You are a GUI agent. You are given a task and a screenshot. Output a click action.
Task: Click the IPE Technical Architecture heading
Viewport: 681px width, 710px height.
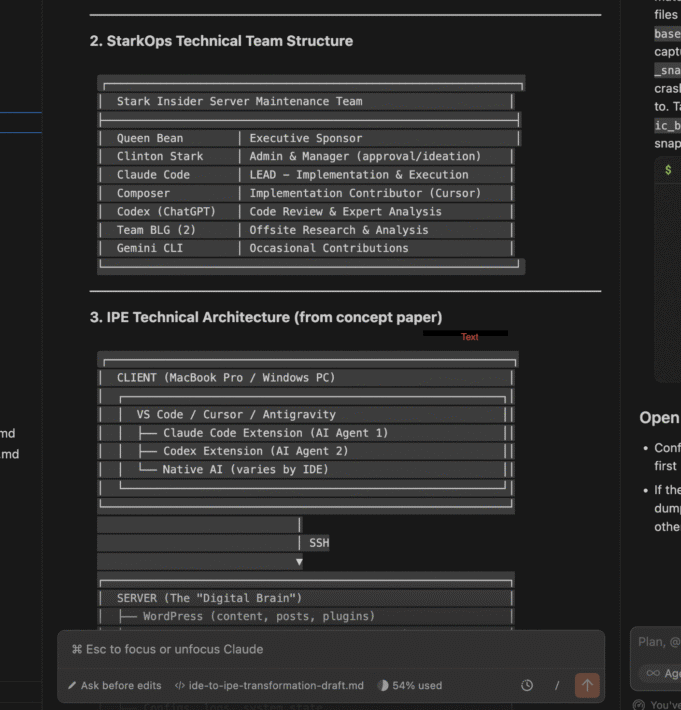click(266, 317)
